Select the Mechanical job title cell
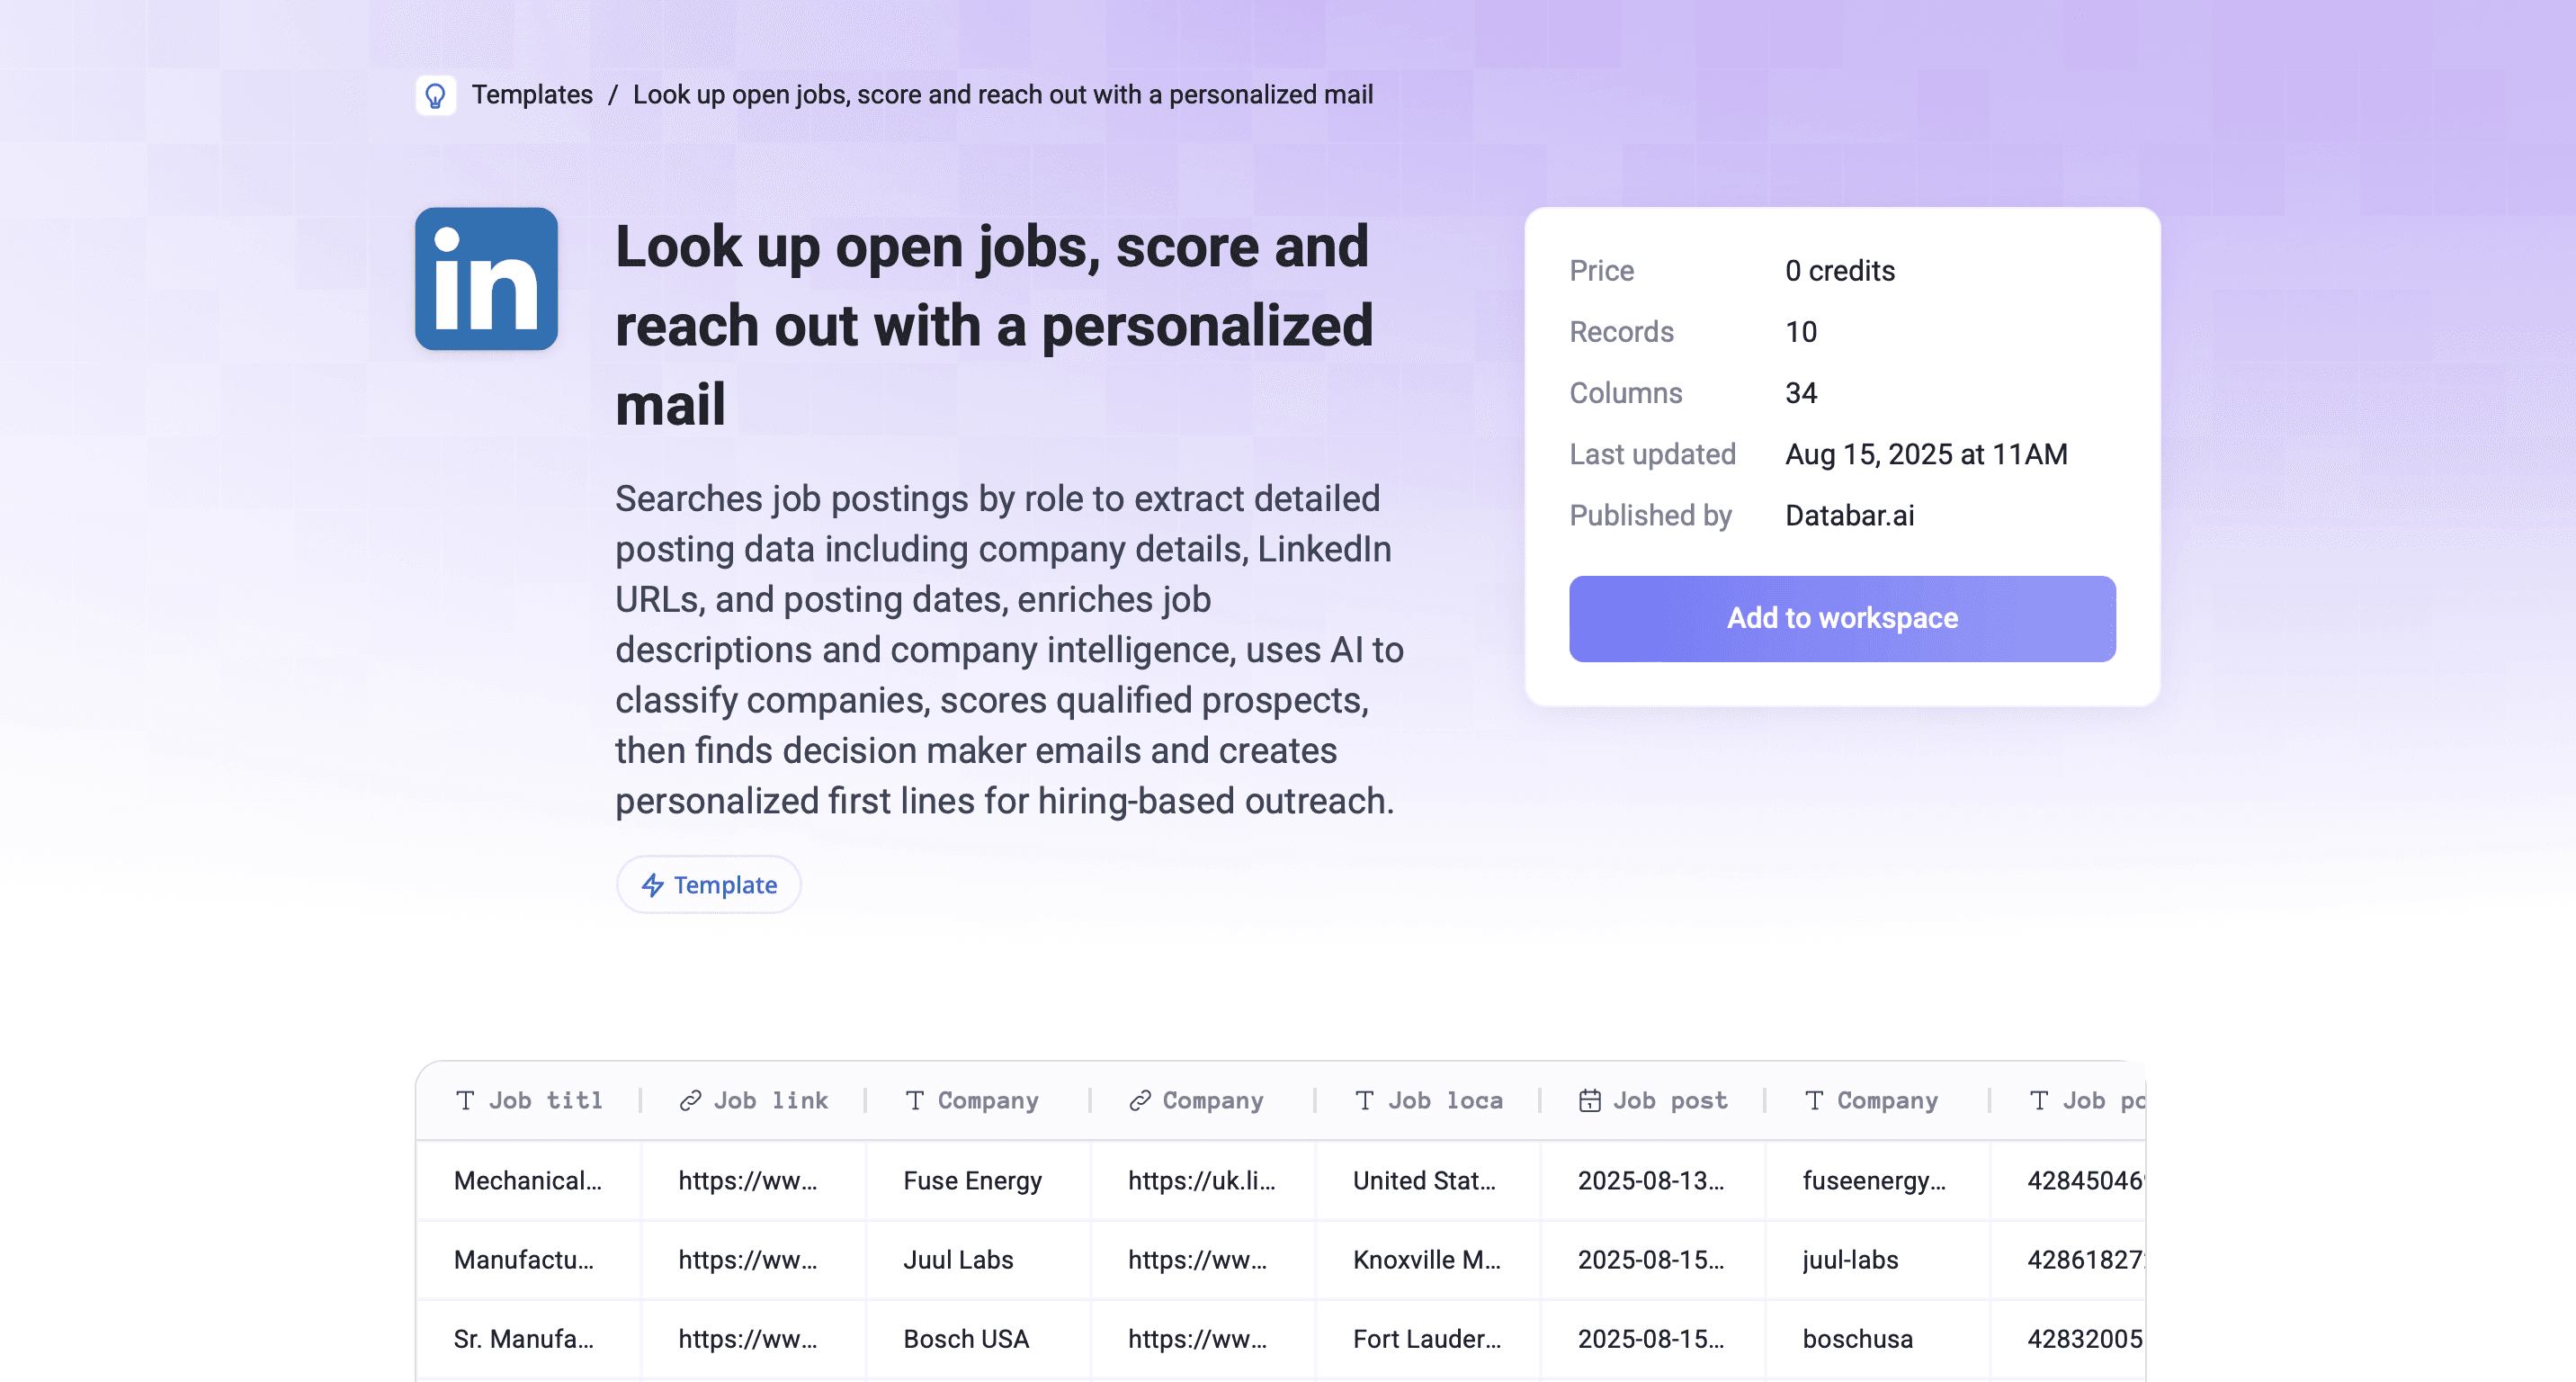This screenshot has width=2576, height=1382. tap(529, 1181)
